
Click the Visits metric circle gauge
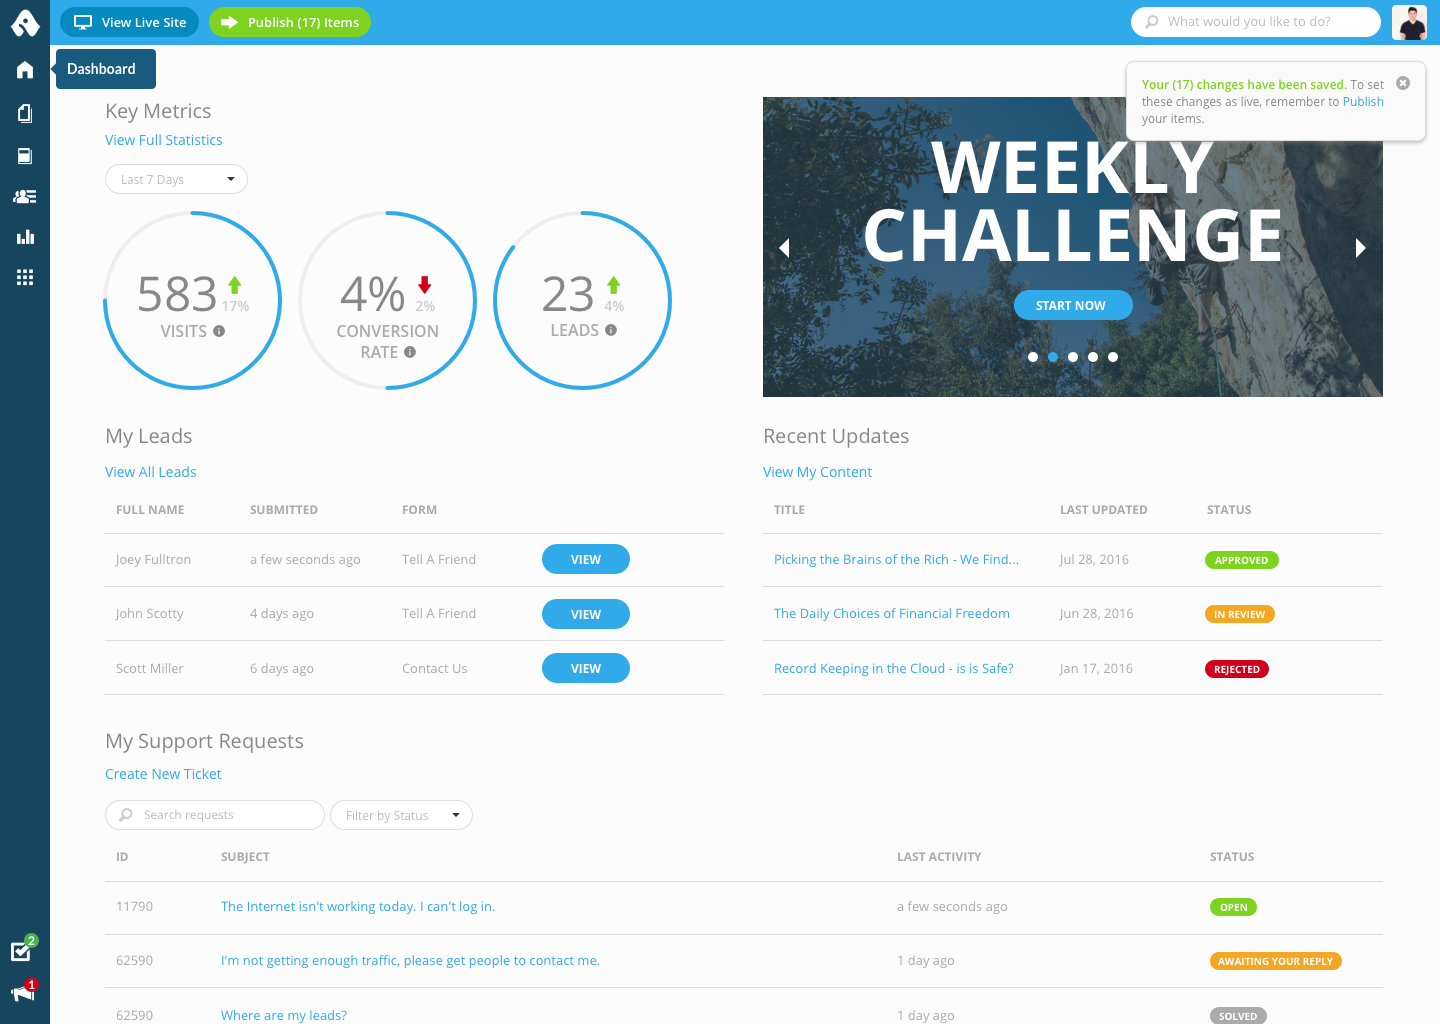tap(193, 300)
